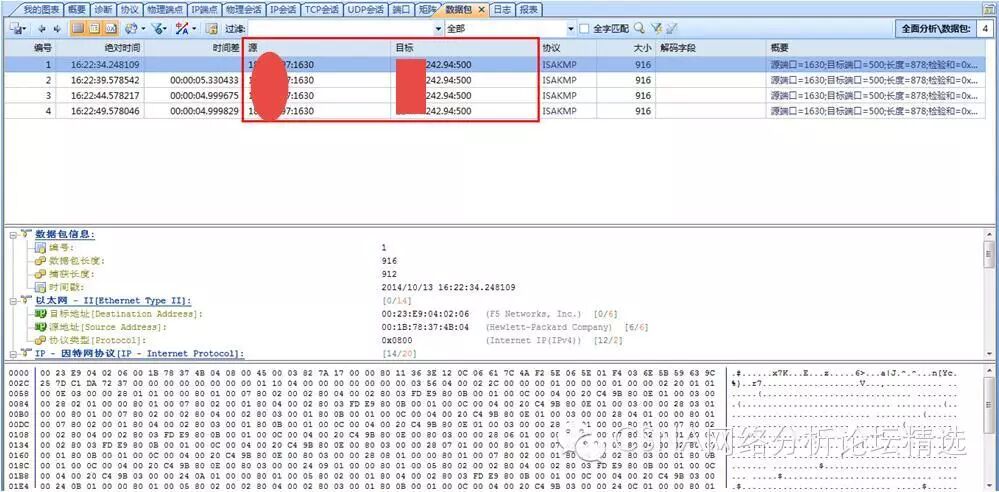
Task: Toggle the packet list pane button
Action: click(x=78, y=29)
